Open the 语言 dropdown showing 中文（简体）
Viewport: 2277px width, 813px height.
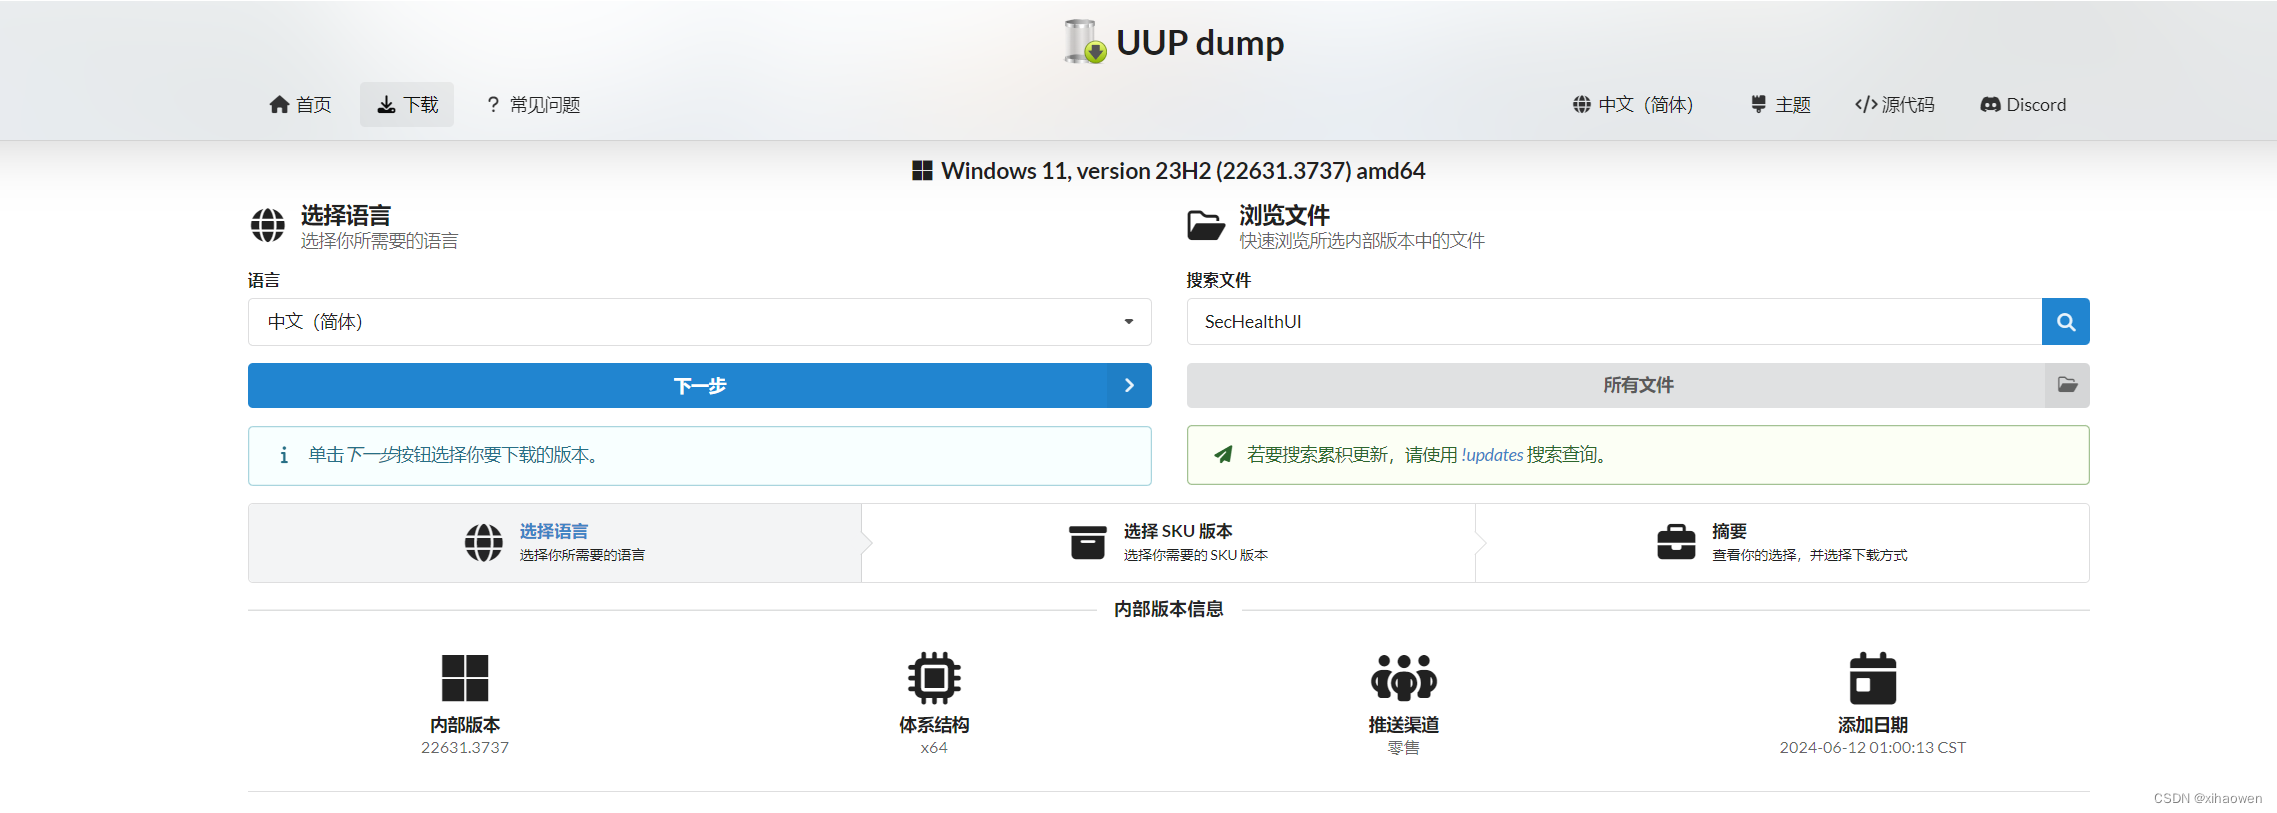700,322
